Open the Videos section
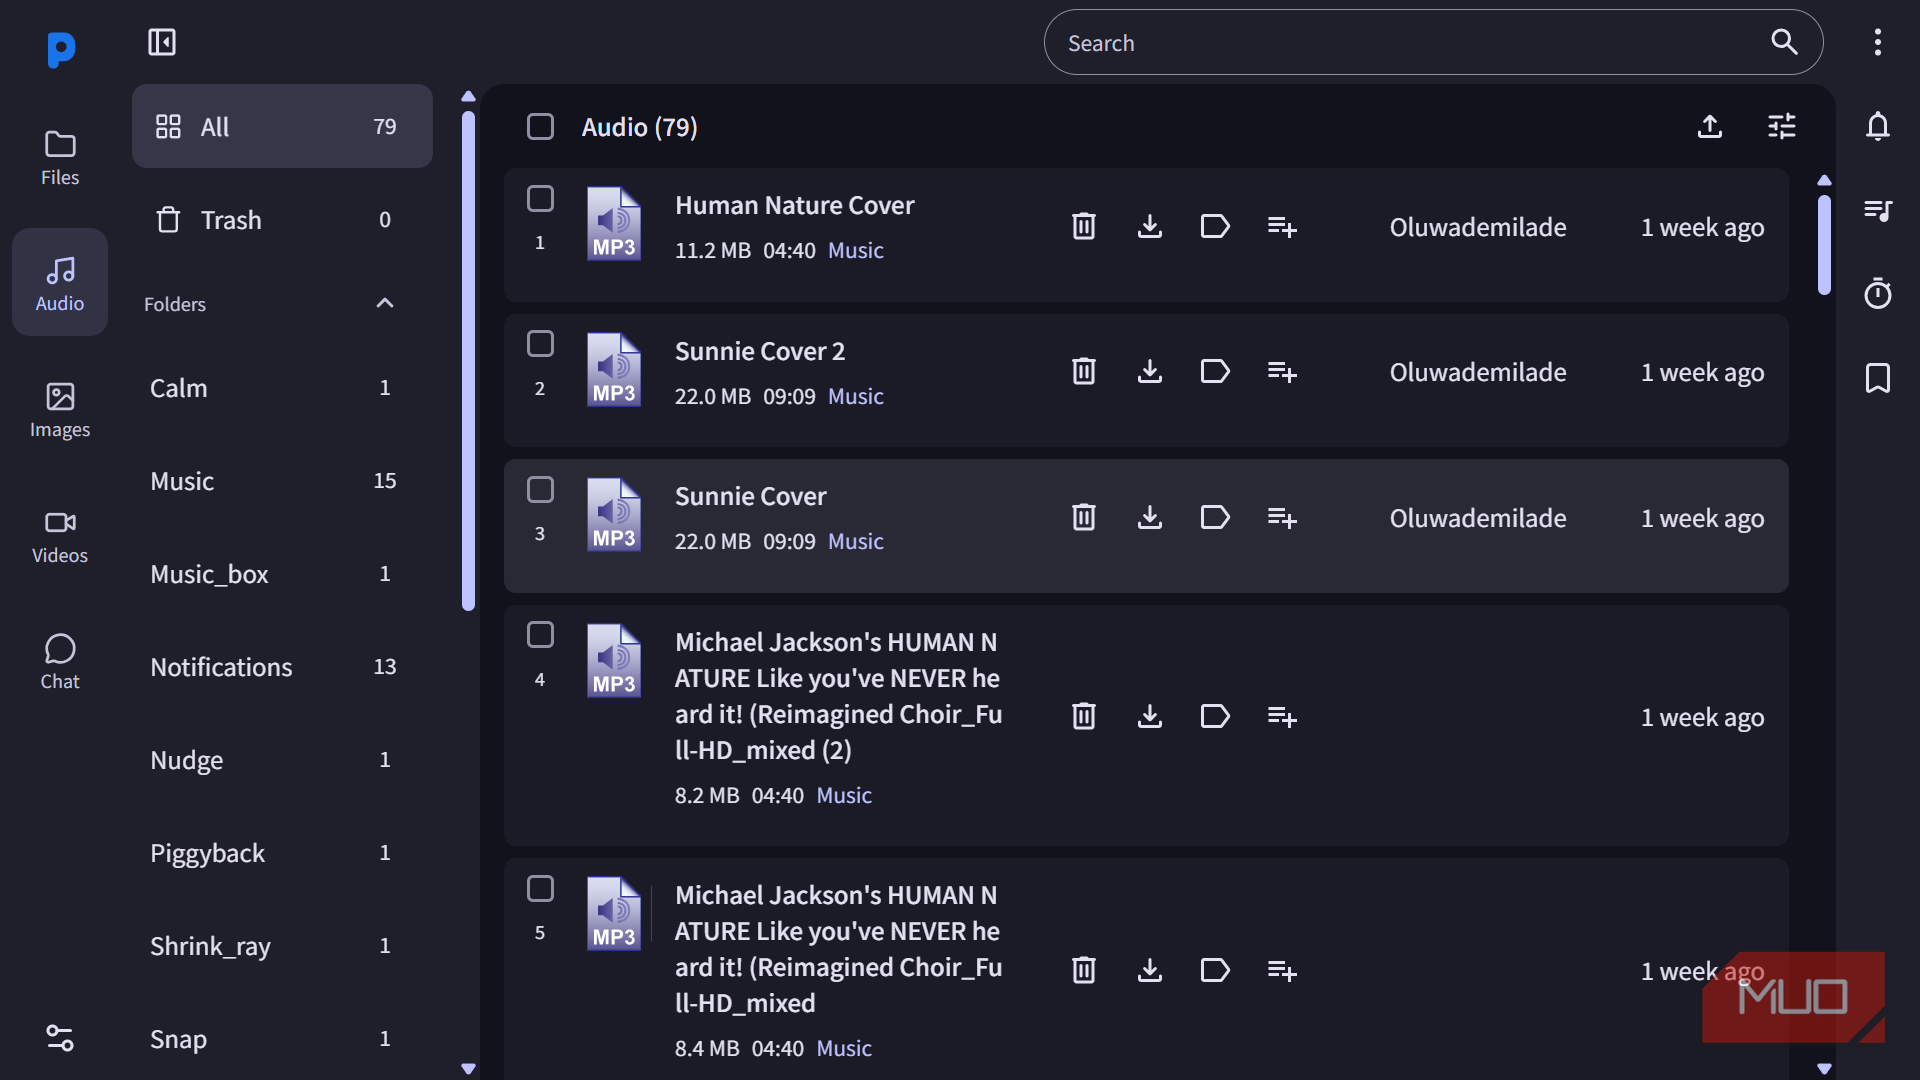This screenshot has width=1920, height=1080. click(x=60, y=536)
